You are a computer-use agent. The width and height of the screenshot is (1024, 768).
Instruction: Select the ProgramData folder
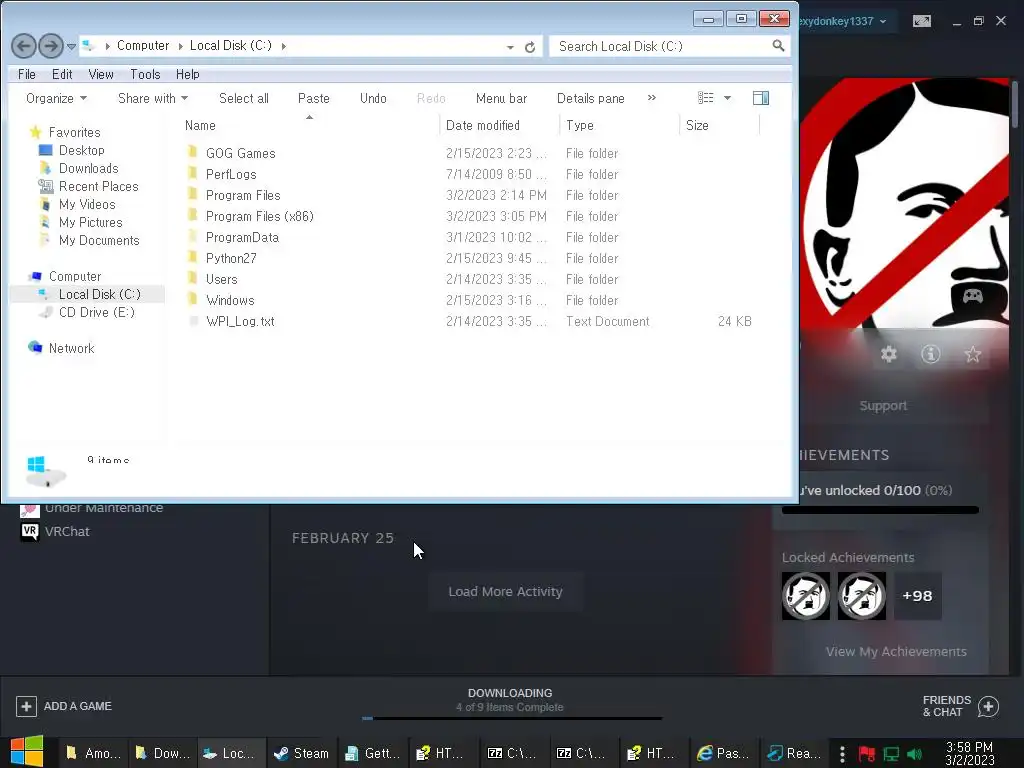point(242,237)
